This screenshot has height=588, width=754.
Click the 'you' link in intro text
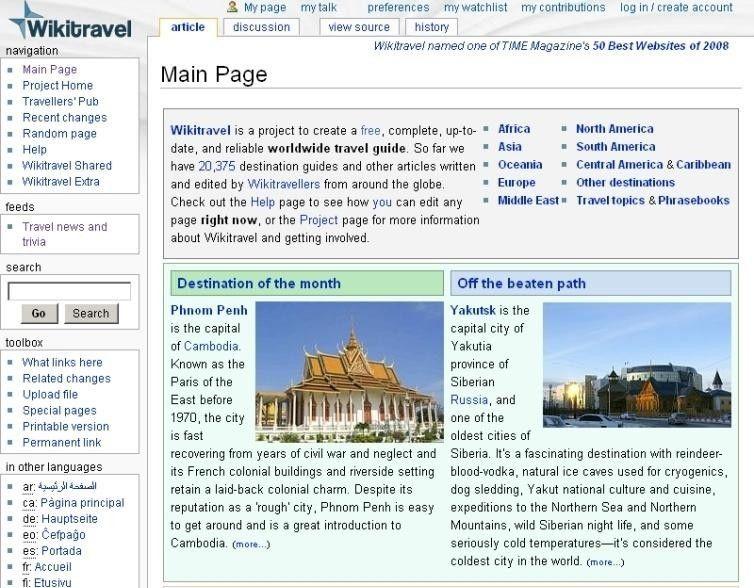(x=382, y=202)
